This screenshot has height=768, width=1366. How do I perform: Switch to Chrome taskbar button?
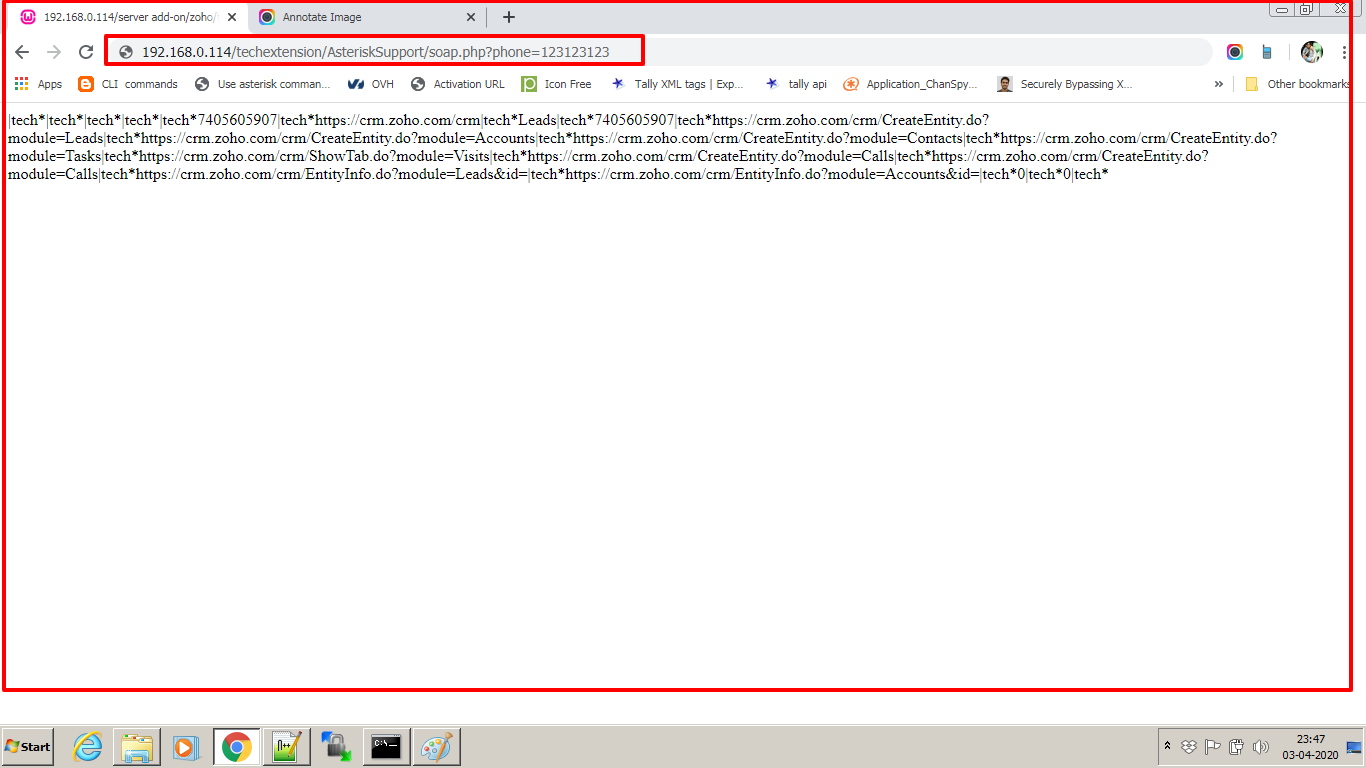(x=236, y=747)
